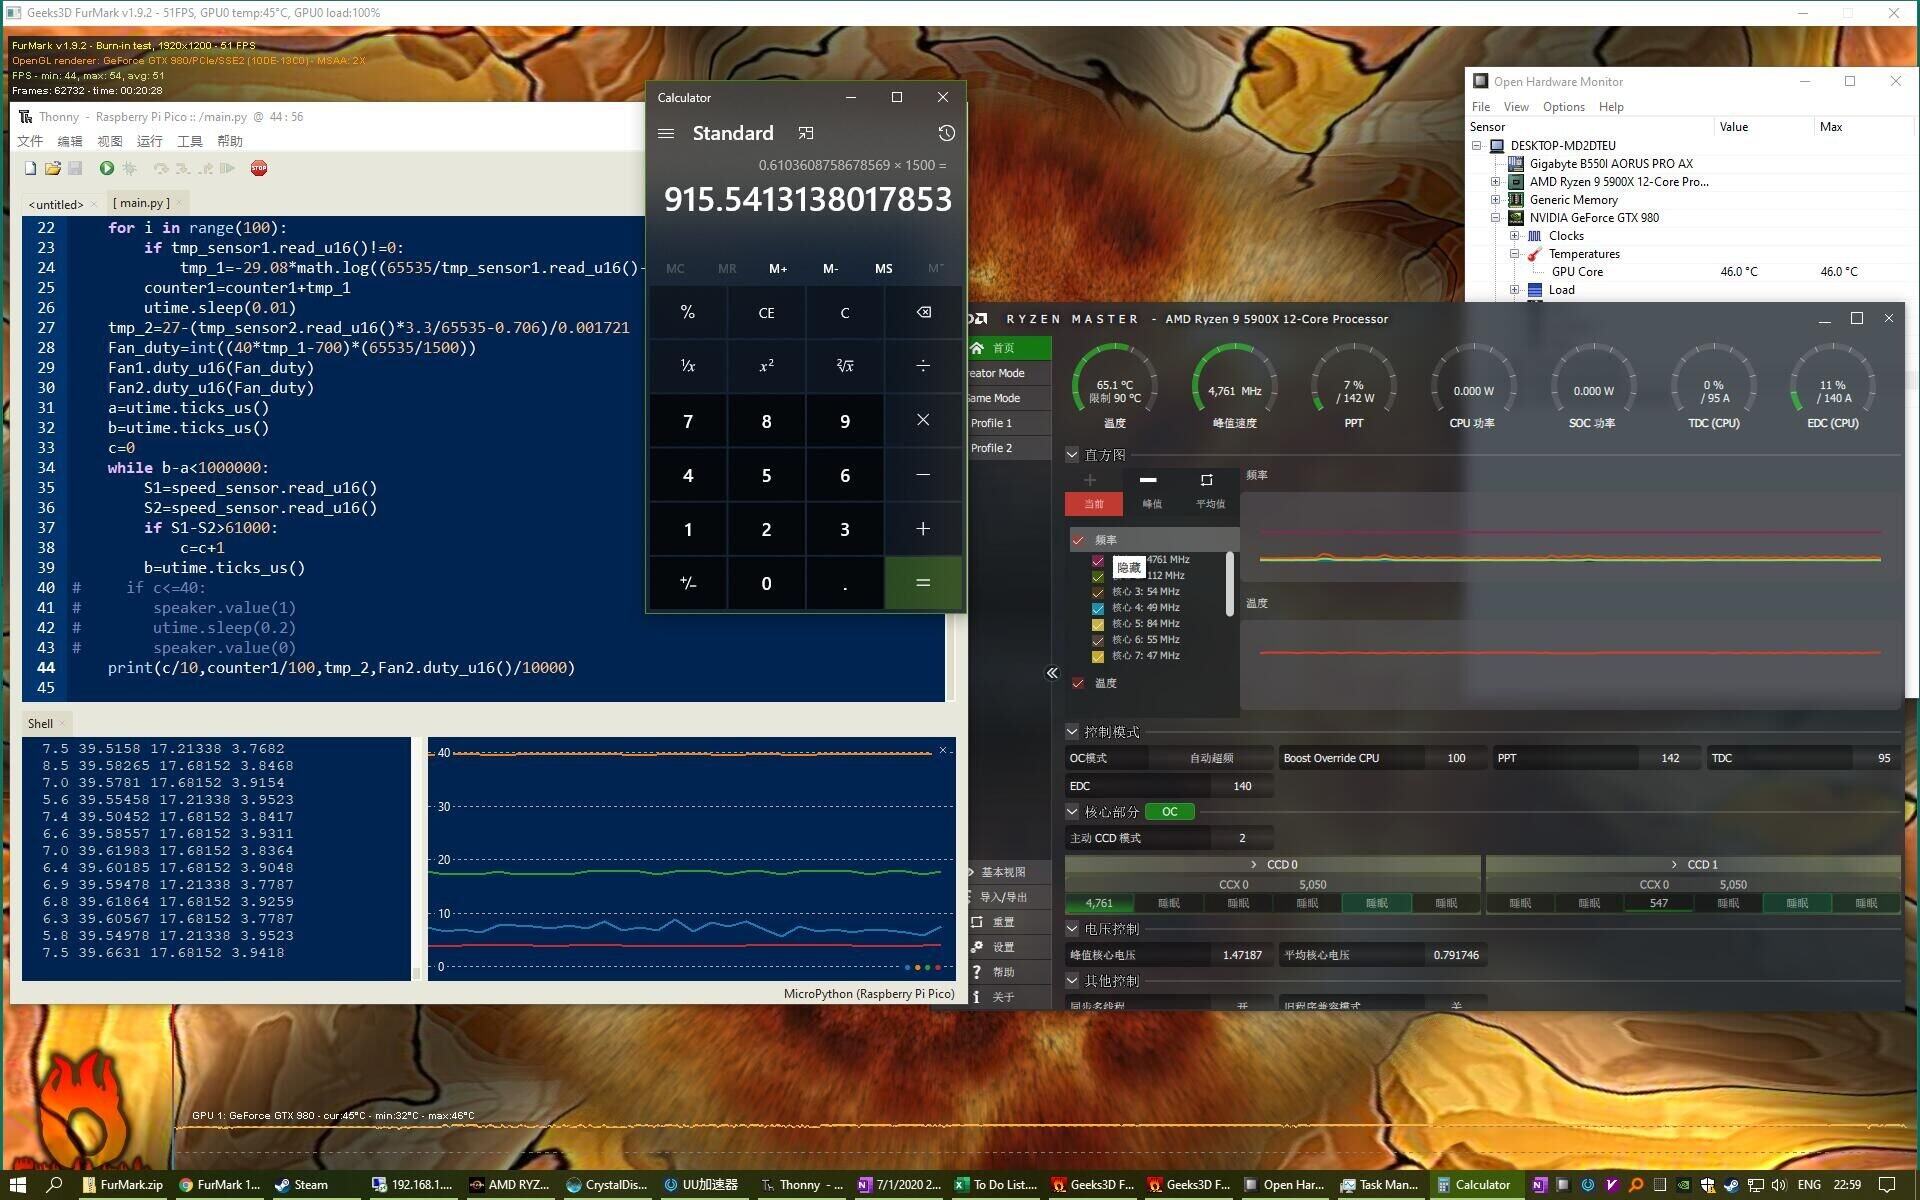The height and width of the screenshot is (1200, 1920).
Task: Toggle the 核心 5: 84 MHz checkbox
Action: pos(1098,624)
